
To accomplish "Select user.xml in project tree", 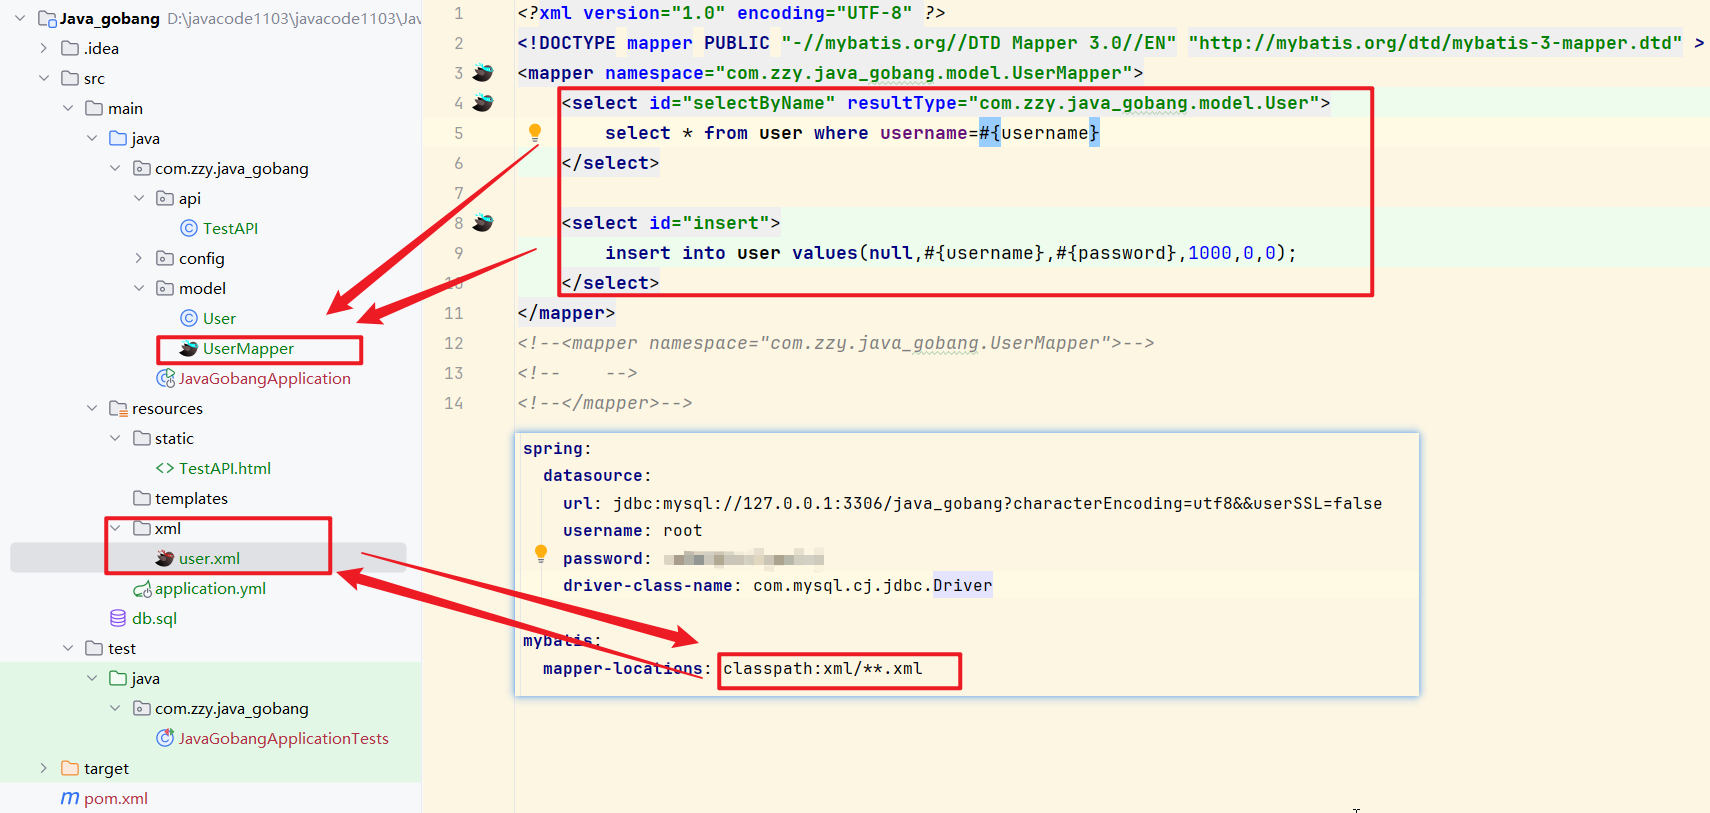I will pos(209,558).
